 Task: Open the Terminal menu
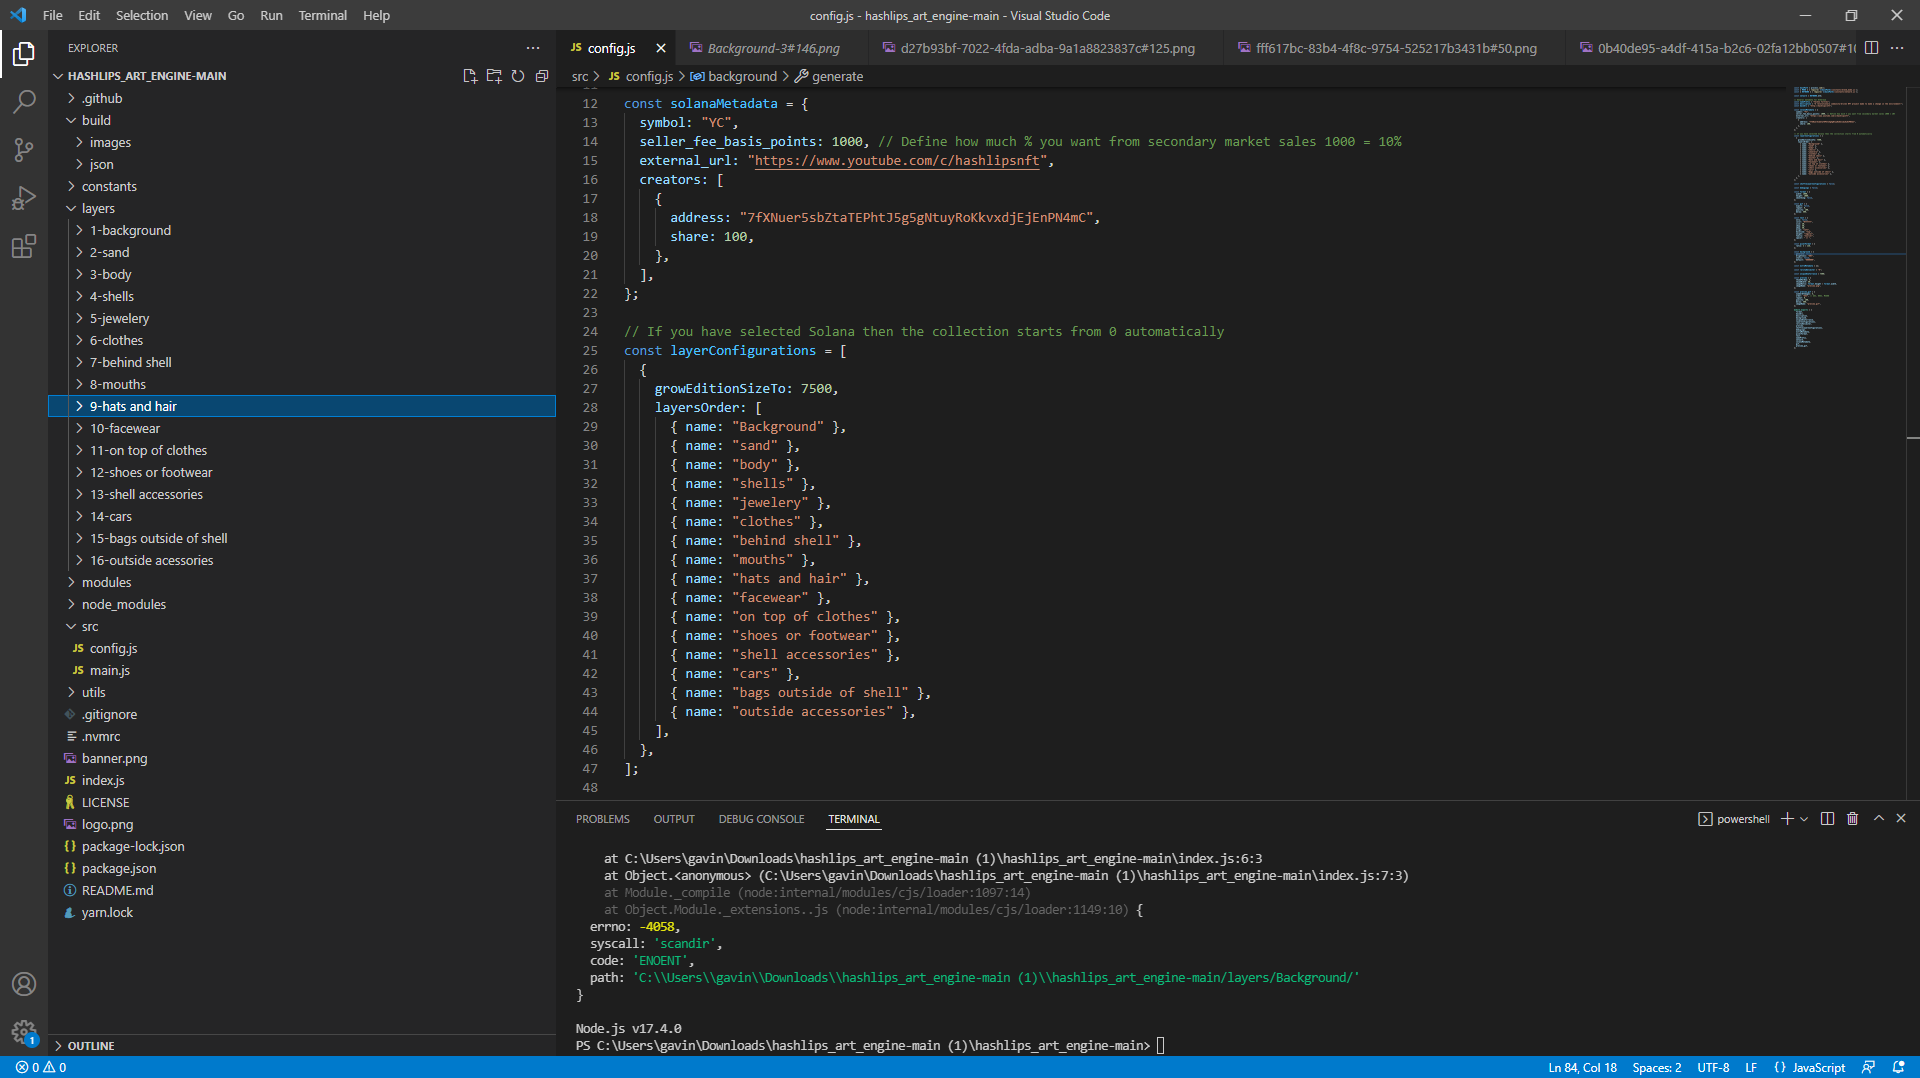point(322,15)
